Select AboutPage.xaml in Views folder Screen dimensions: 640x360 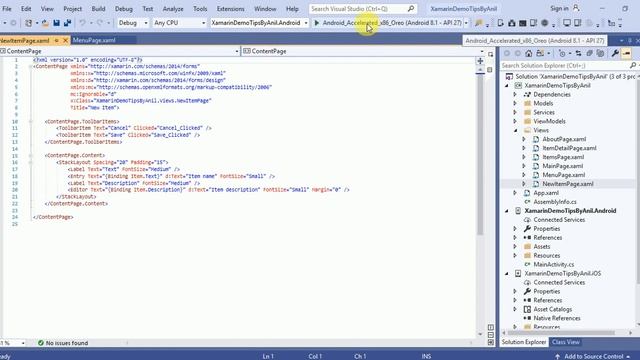(564, 139)
